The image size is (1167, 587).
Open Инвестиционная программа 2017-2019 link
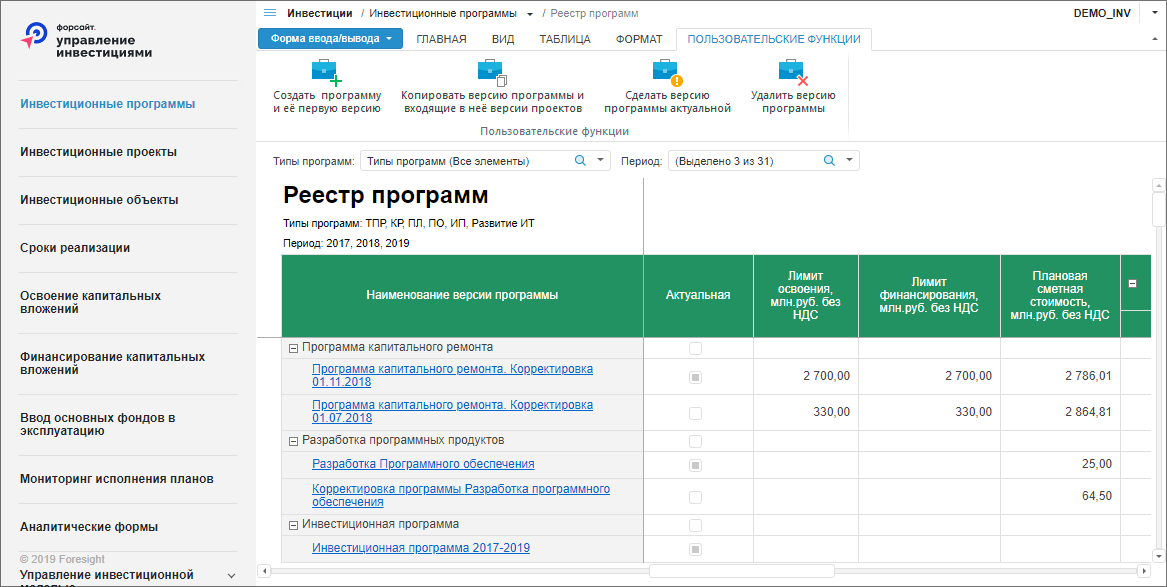(x=421, y=548)
